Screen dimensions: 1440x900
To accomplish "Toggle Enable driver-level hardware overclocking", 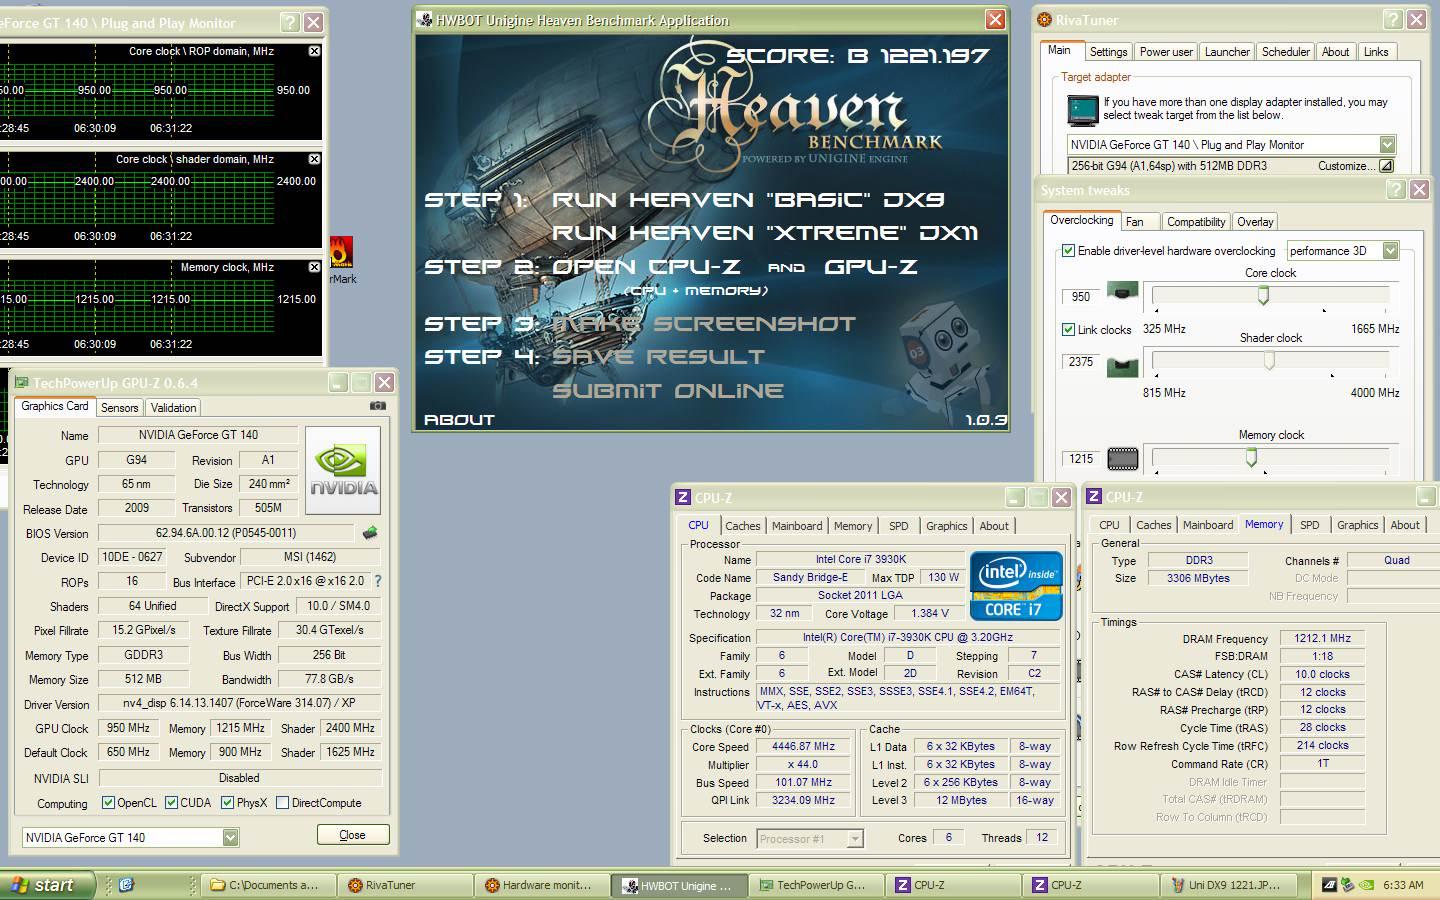I will click(x=1068, y=250).
